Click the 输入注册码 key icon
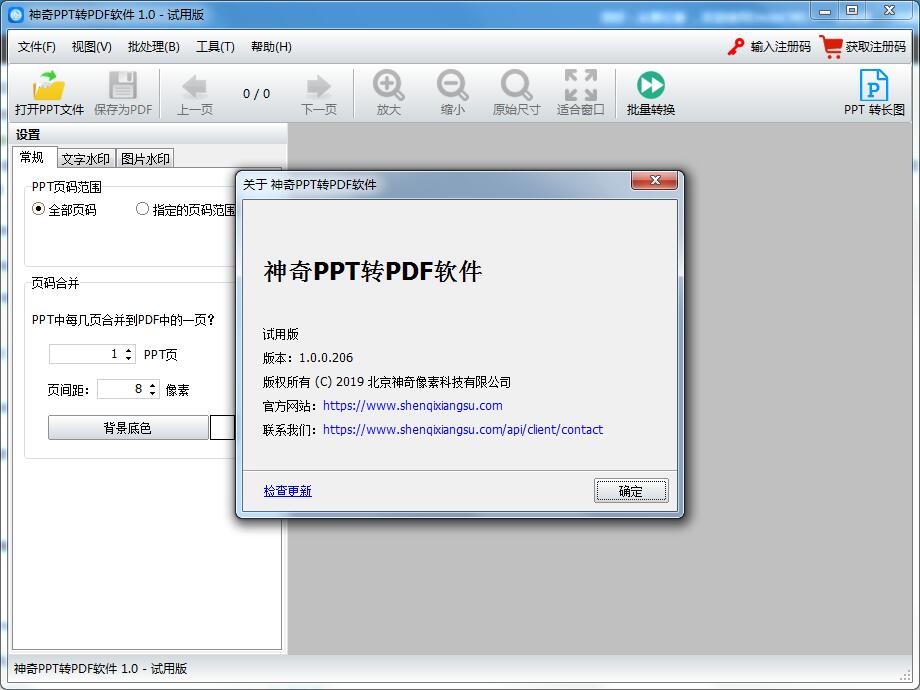Image resolution: width=920 pixels, height=690 pixels. click(x=735, y=46)
